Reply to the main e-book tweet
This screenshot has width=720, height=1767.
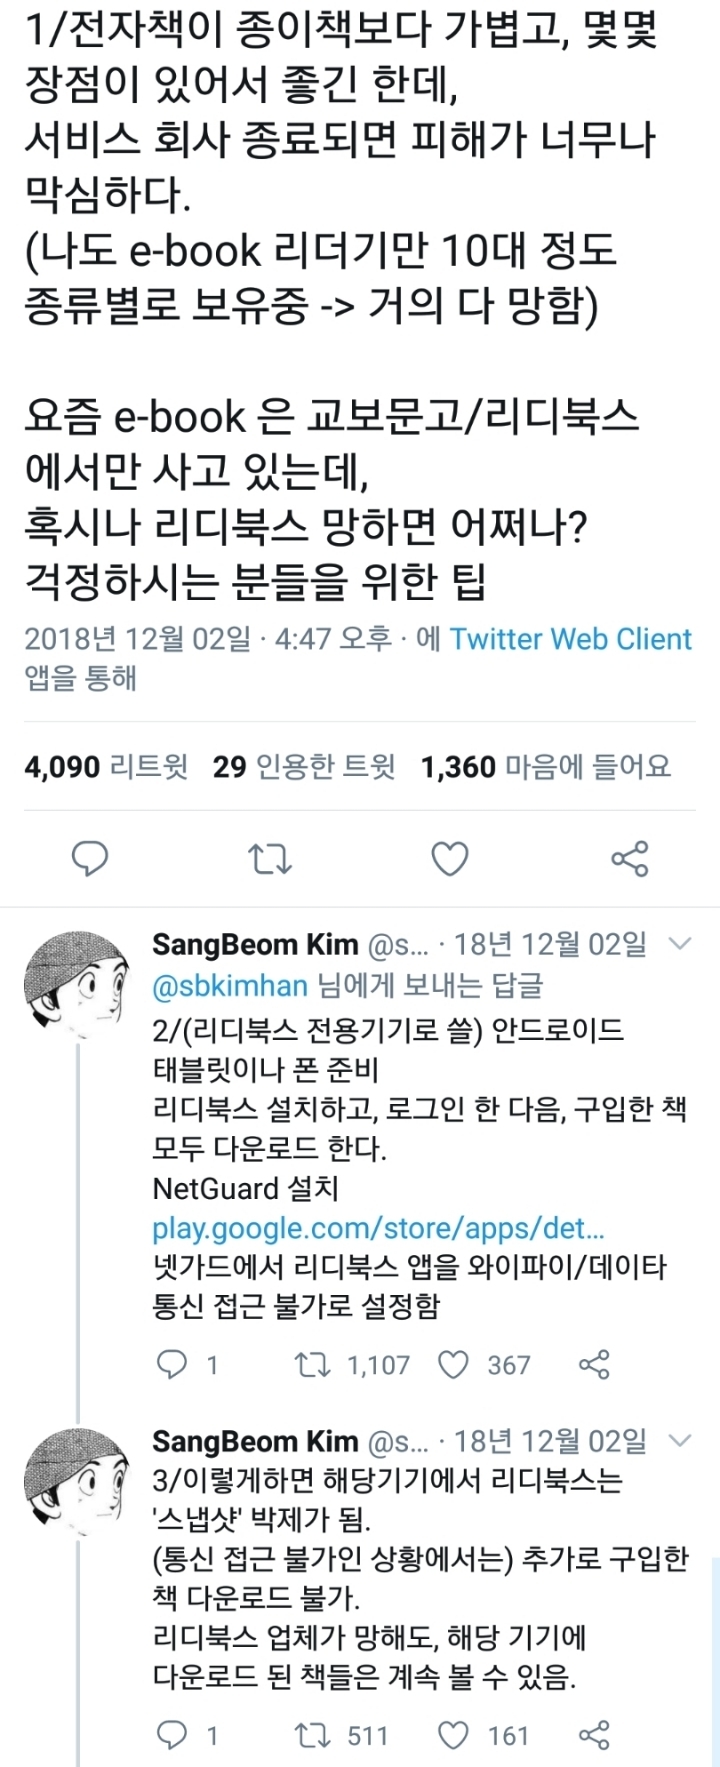[x=90, y=859]
